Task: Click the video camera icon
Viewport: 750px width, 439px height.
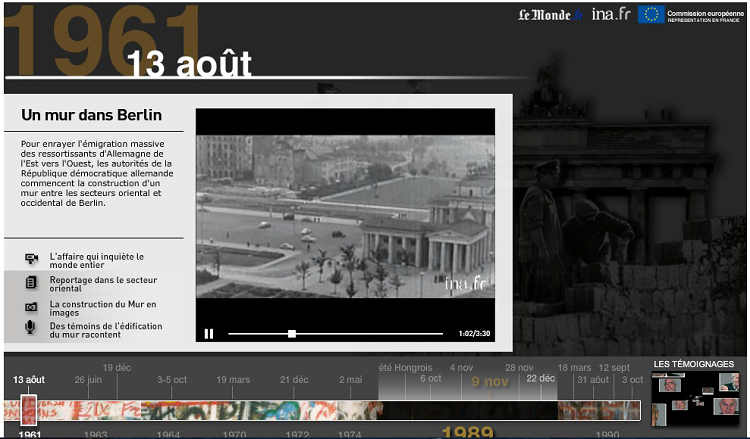Action: tap(31, 259)
